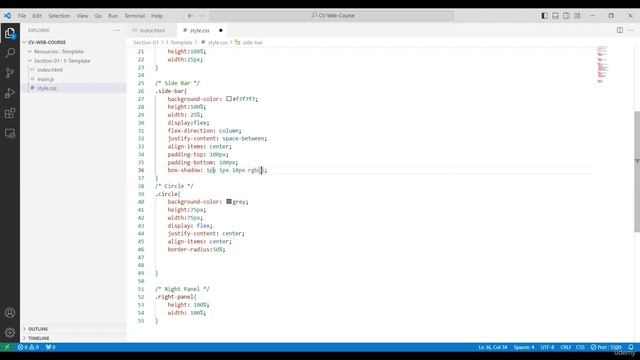Go to line via Ln 36, Col 34
The image size is (640, 360).
[493, 347]
